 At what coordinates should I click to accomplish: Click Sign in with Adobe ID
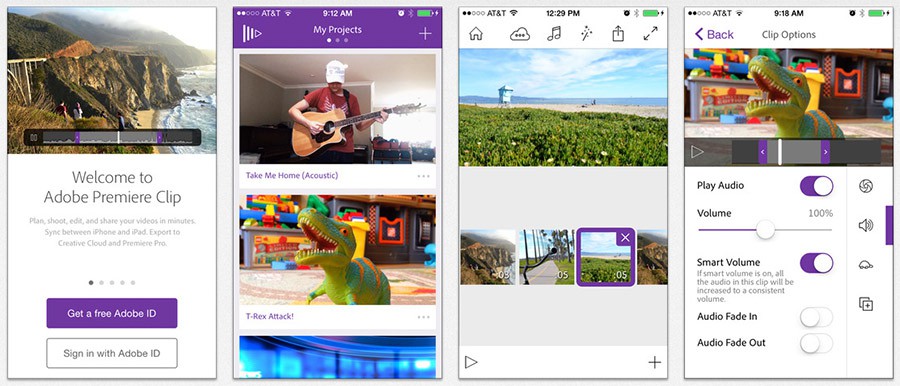112,353
